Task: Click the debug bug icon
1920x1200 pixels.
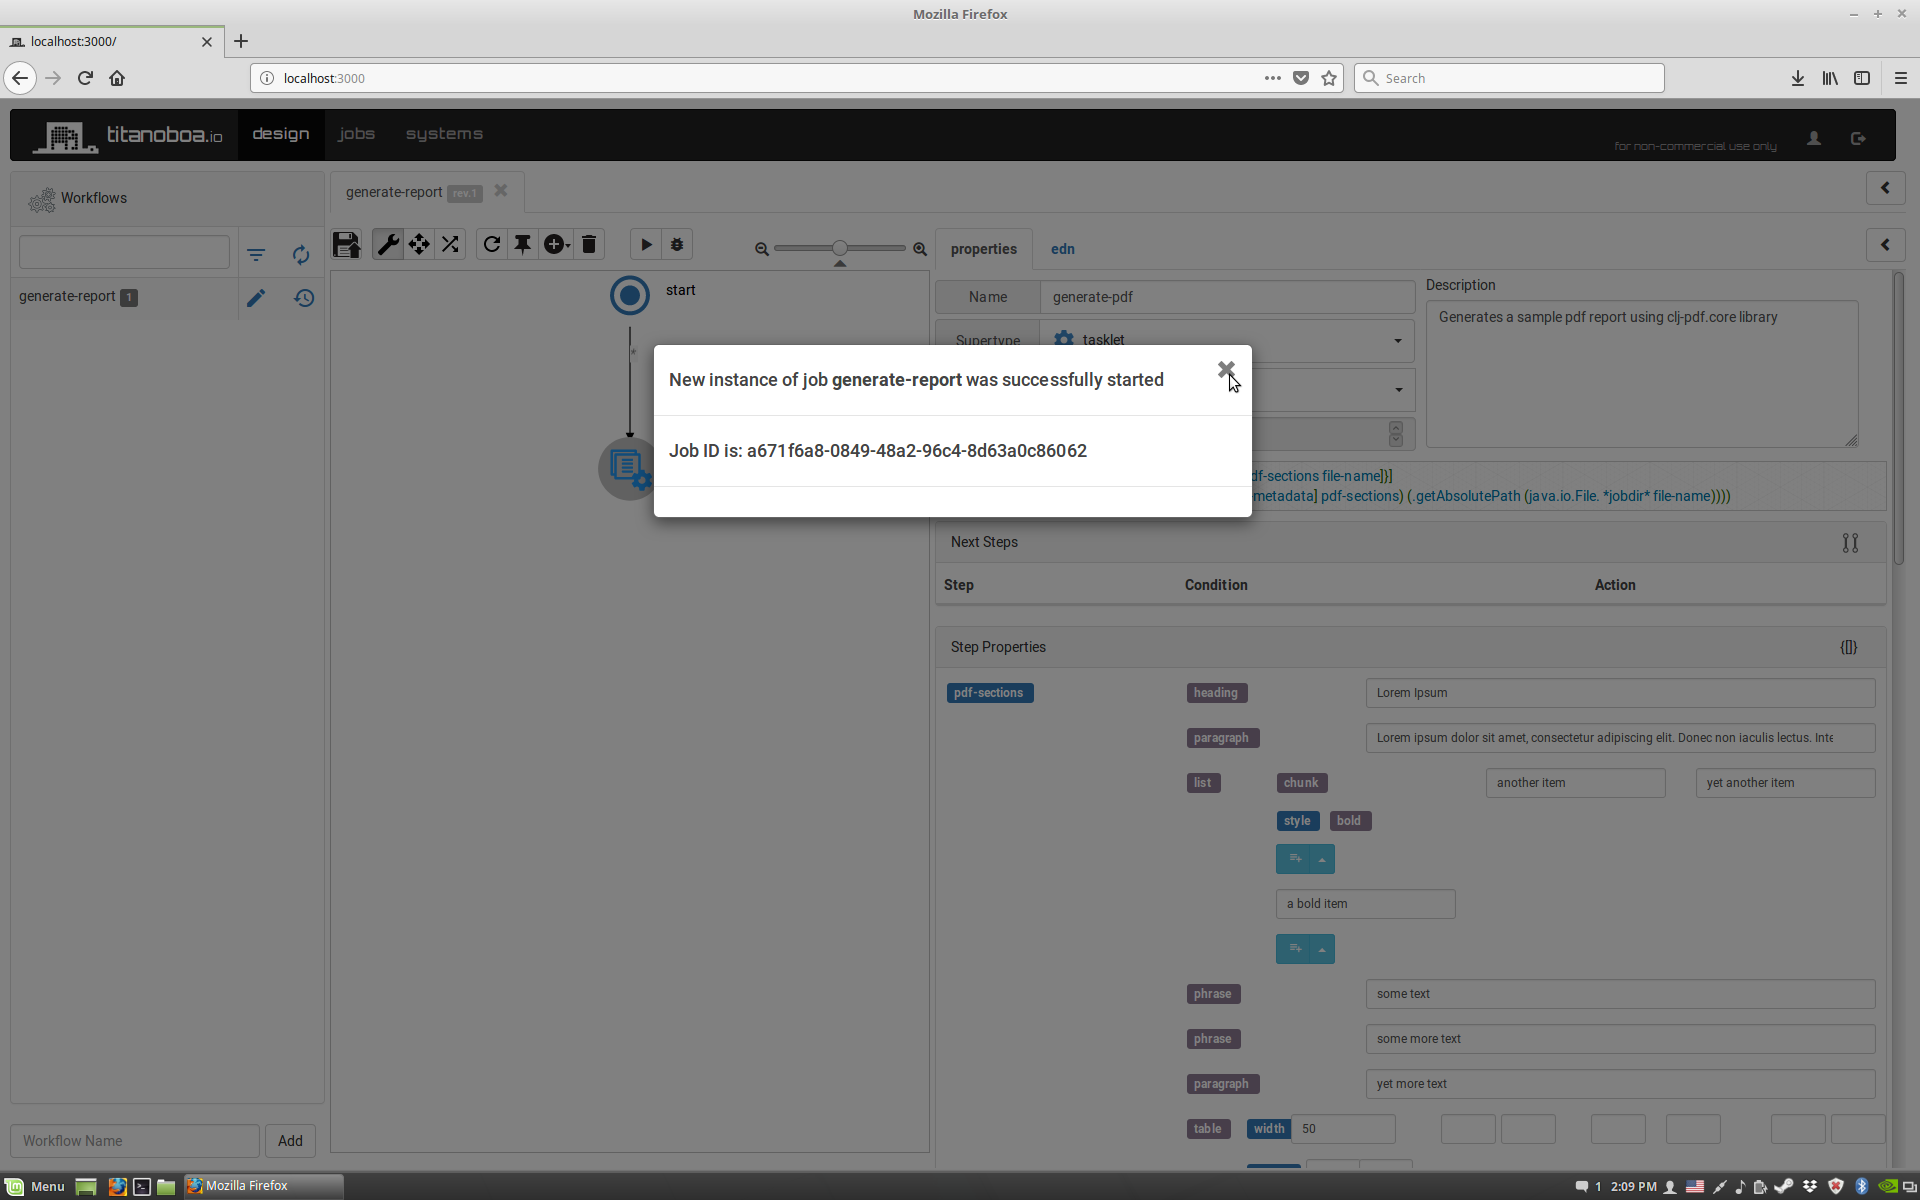Action: (x=677, y=245)
